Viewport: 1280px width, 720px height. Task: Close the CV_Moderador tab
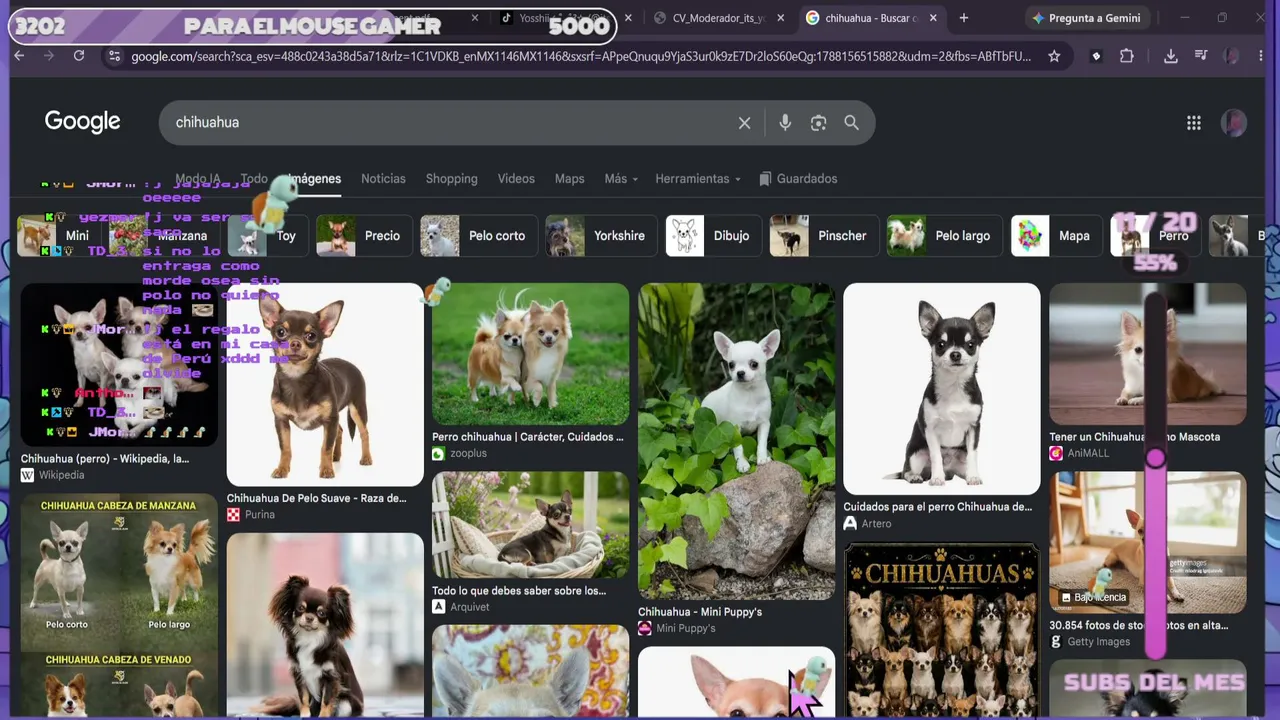pyautogui.click(x=781, y=18)
